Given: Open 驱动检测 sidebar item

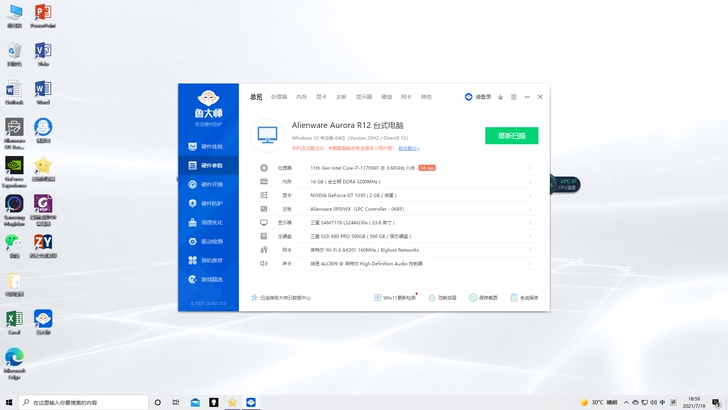Looking at the screenshot, I should point(206,241).
